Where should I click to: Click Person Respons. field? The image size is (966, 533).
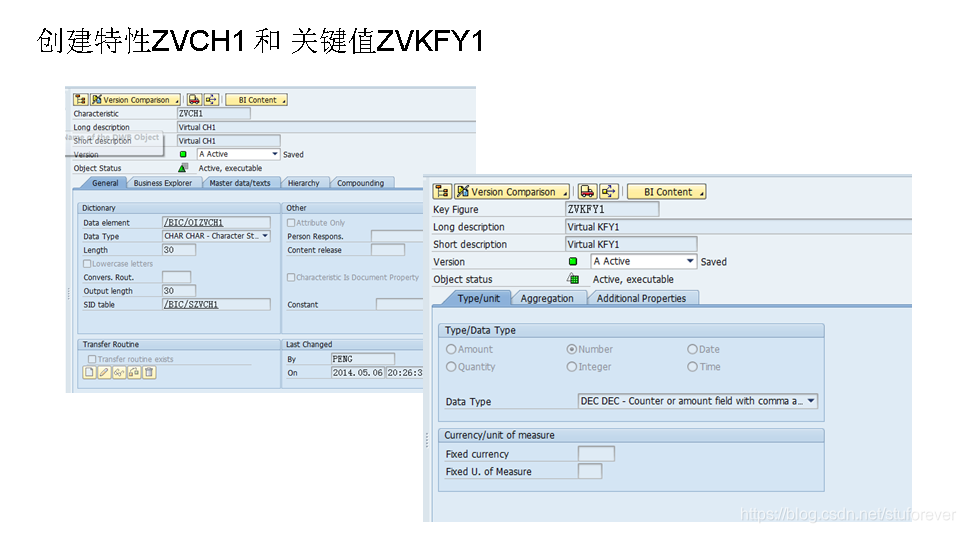pyautogui.click(x=396, y=236)
